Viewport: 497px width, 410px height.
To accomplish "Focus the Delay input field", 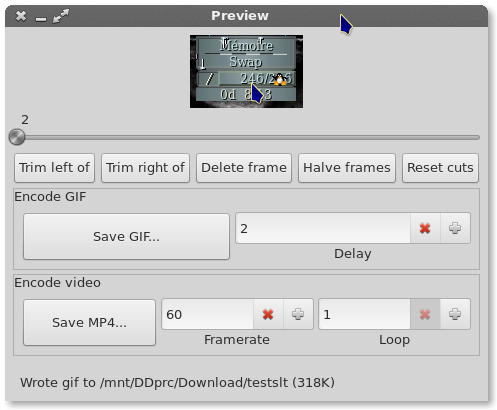I will coord(323,228).
